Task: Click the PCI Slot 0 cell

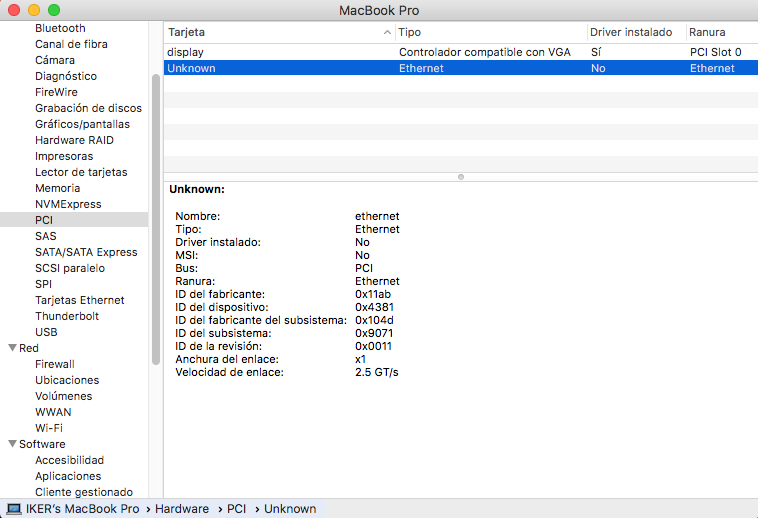Action: click(x=715, y=52)
